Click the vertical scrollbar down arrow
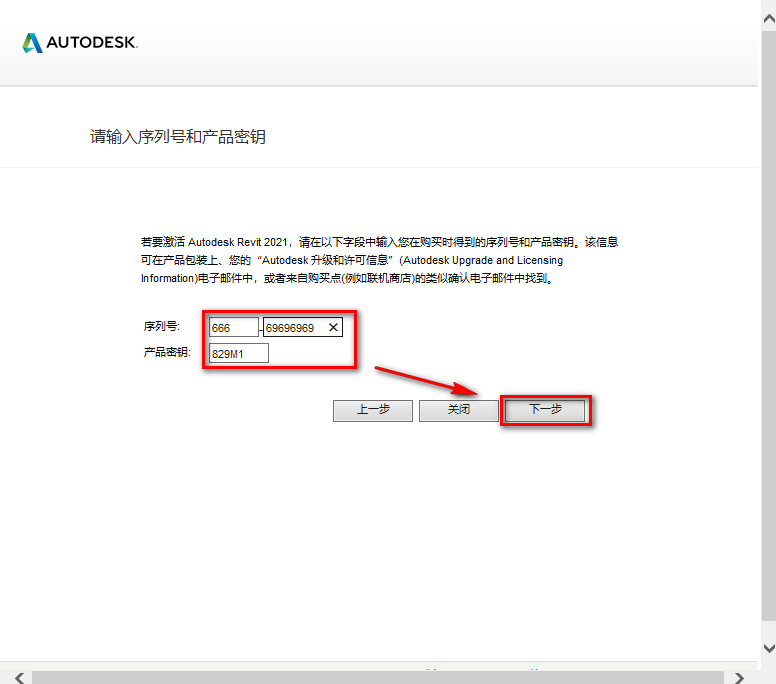 768,648
